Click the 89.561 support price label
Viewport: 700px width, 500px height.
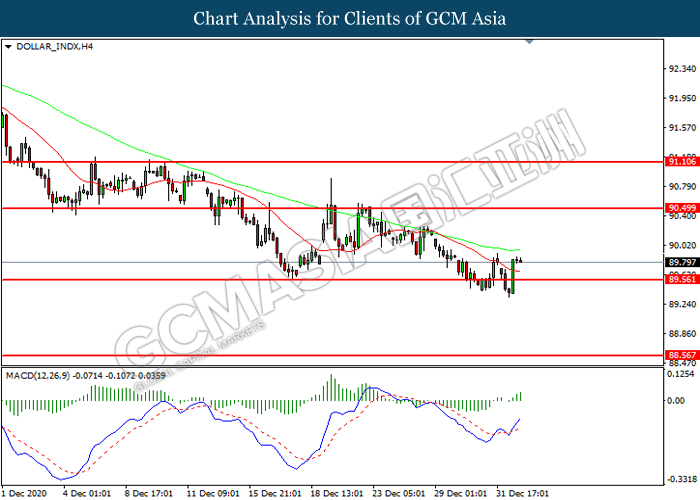tap(682, 279)
